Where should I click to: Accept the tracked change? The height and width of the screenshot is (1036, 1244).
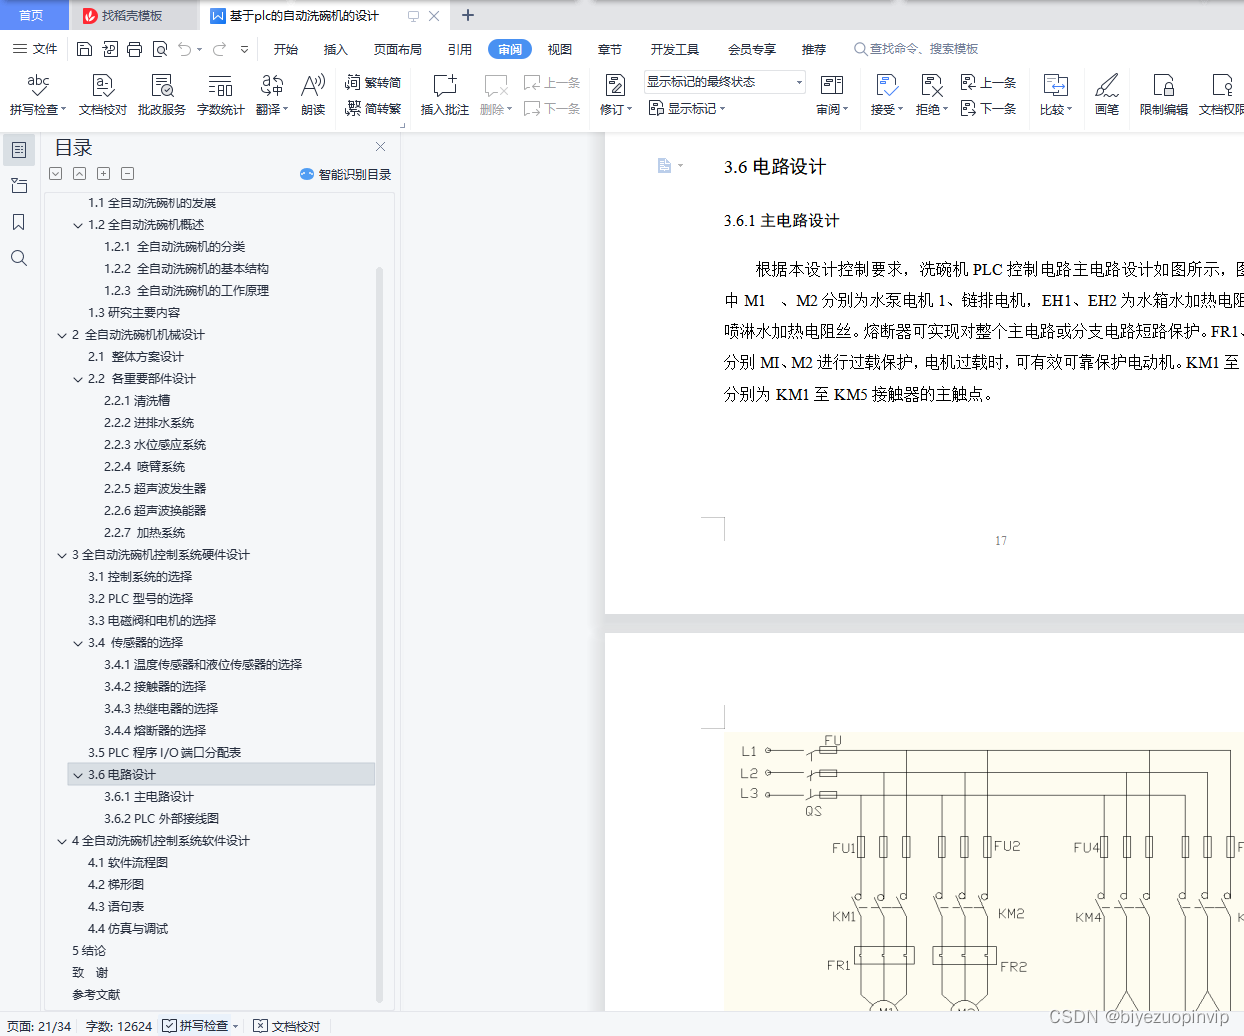(886, 95)
